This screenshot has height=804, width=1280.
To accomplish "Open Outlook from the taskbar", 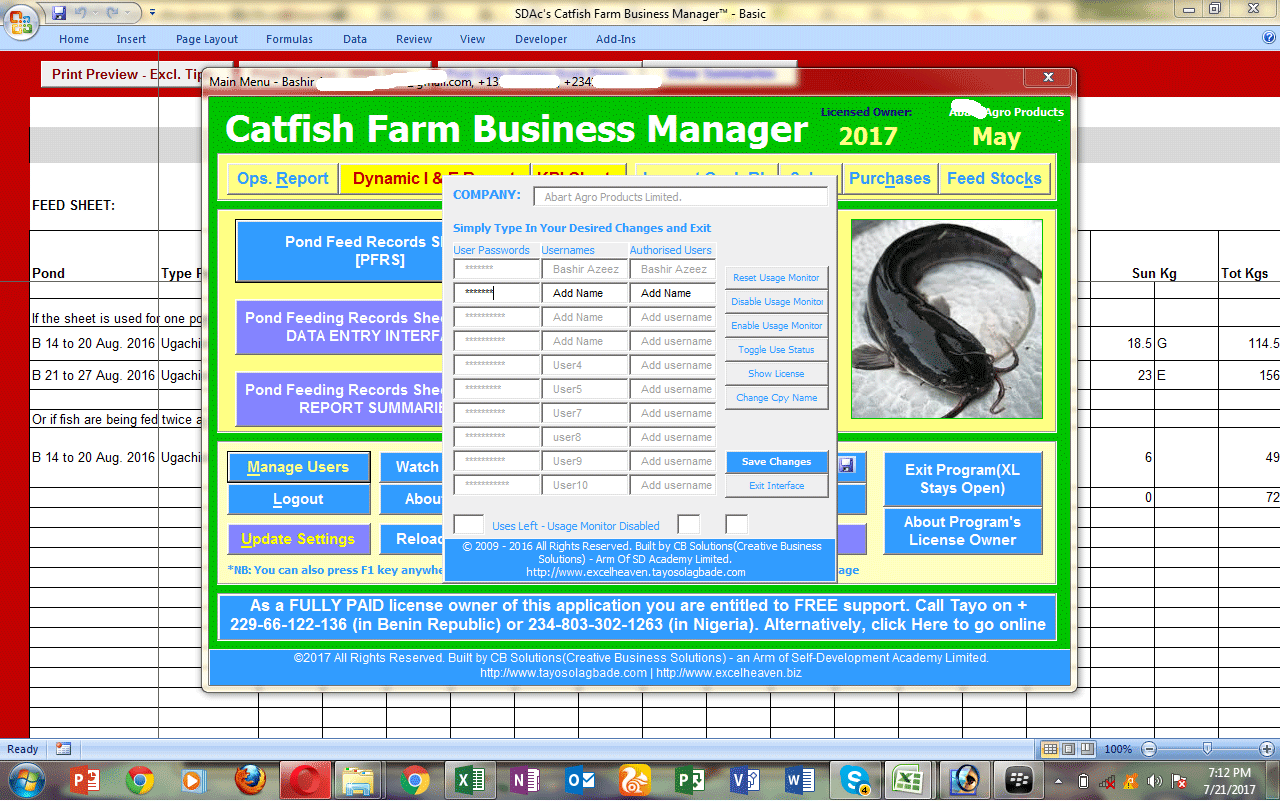I will [x=580, y=780].
